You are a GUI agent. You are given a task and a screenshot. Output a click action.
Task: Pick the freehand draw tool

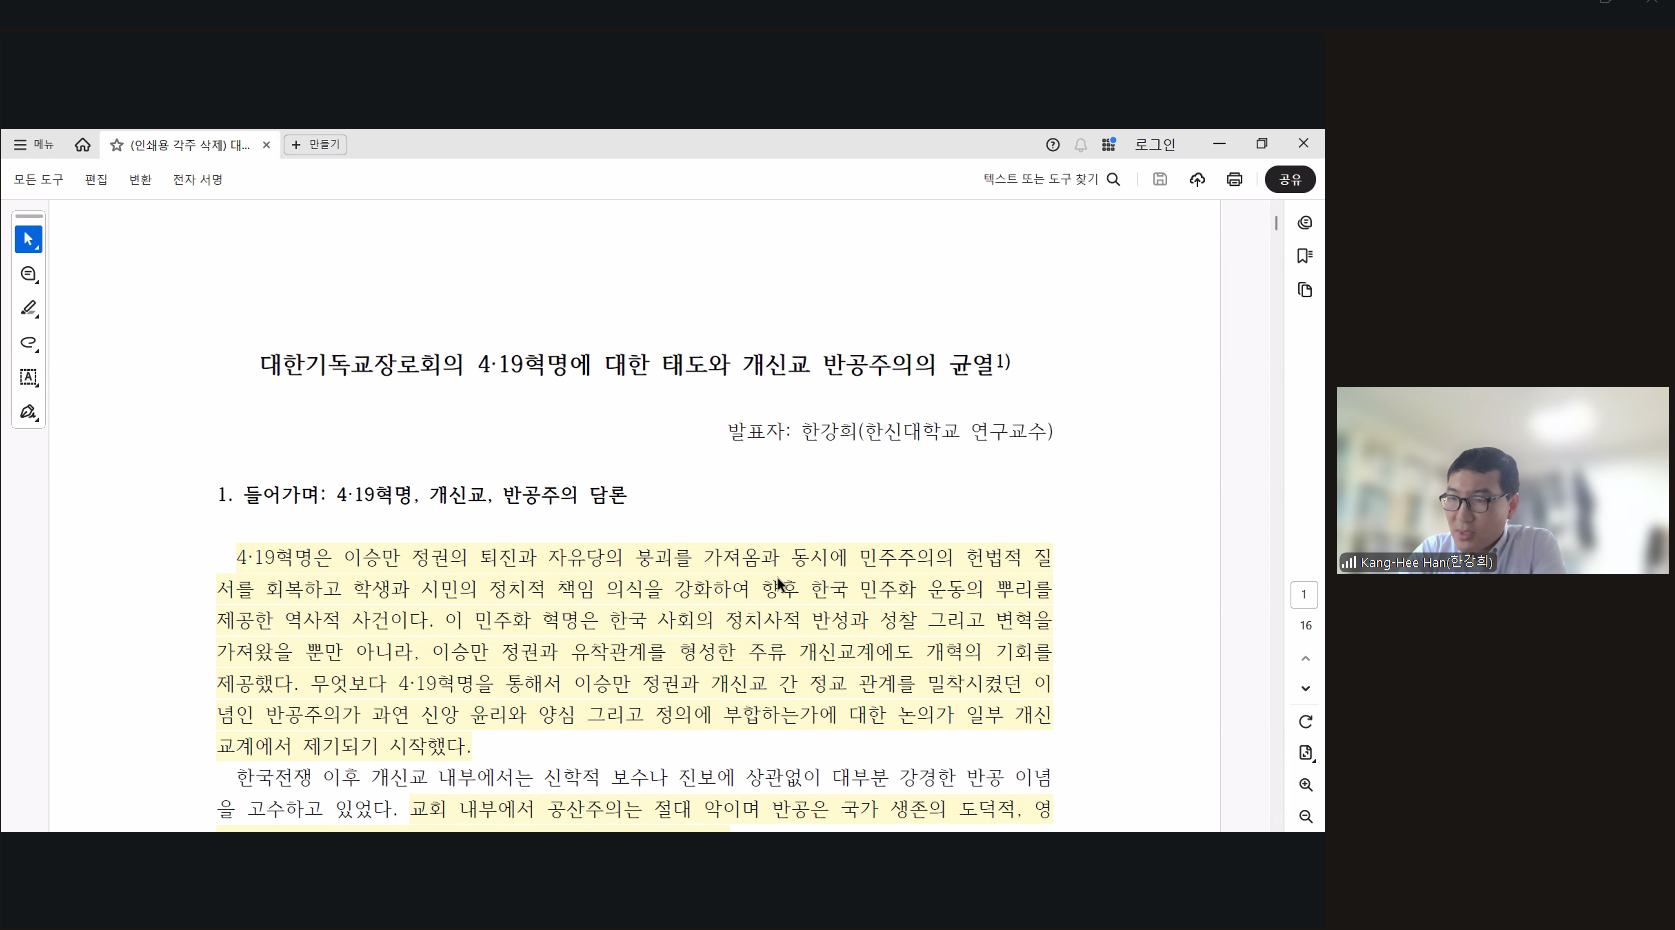(28, 343)
